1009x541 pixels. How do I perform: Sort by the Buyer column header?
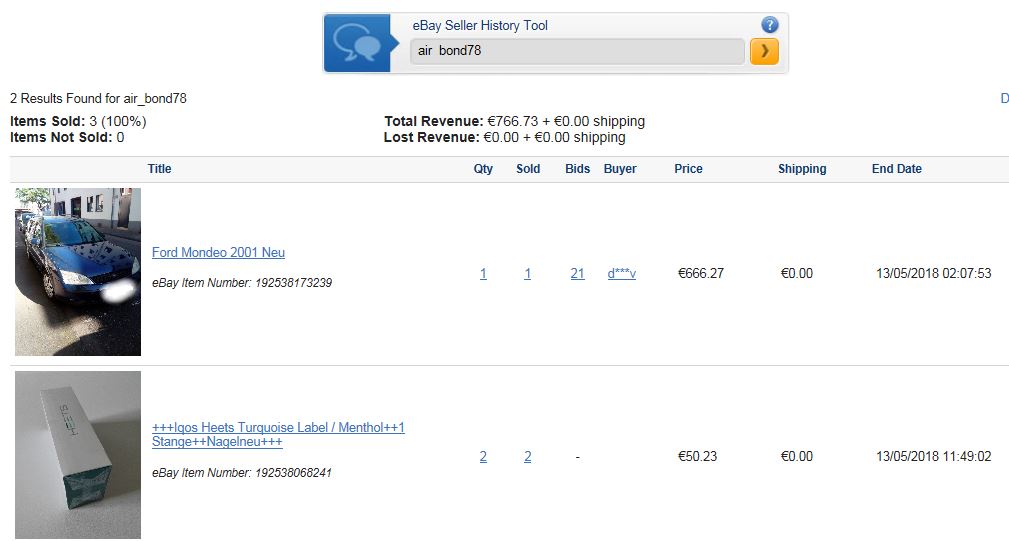(x=620, y=169)
